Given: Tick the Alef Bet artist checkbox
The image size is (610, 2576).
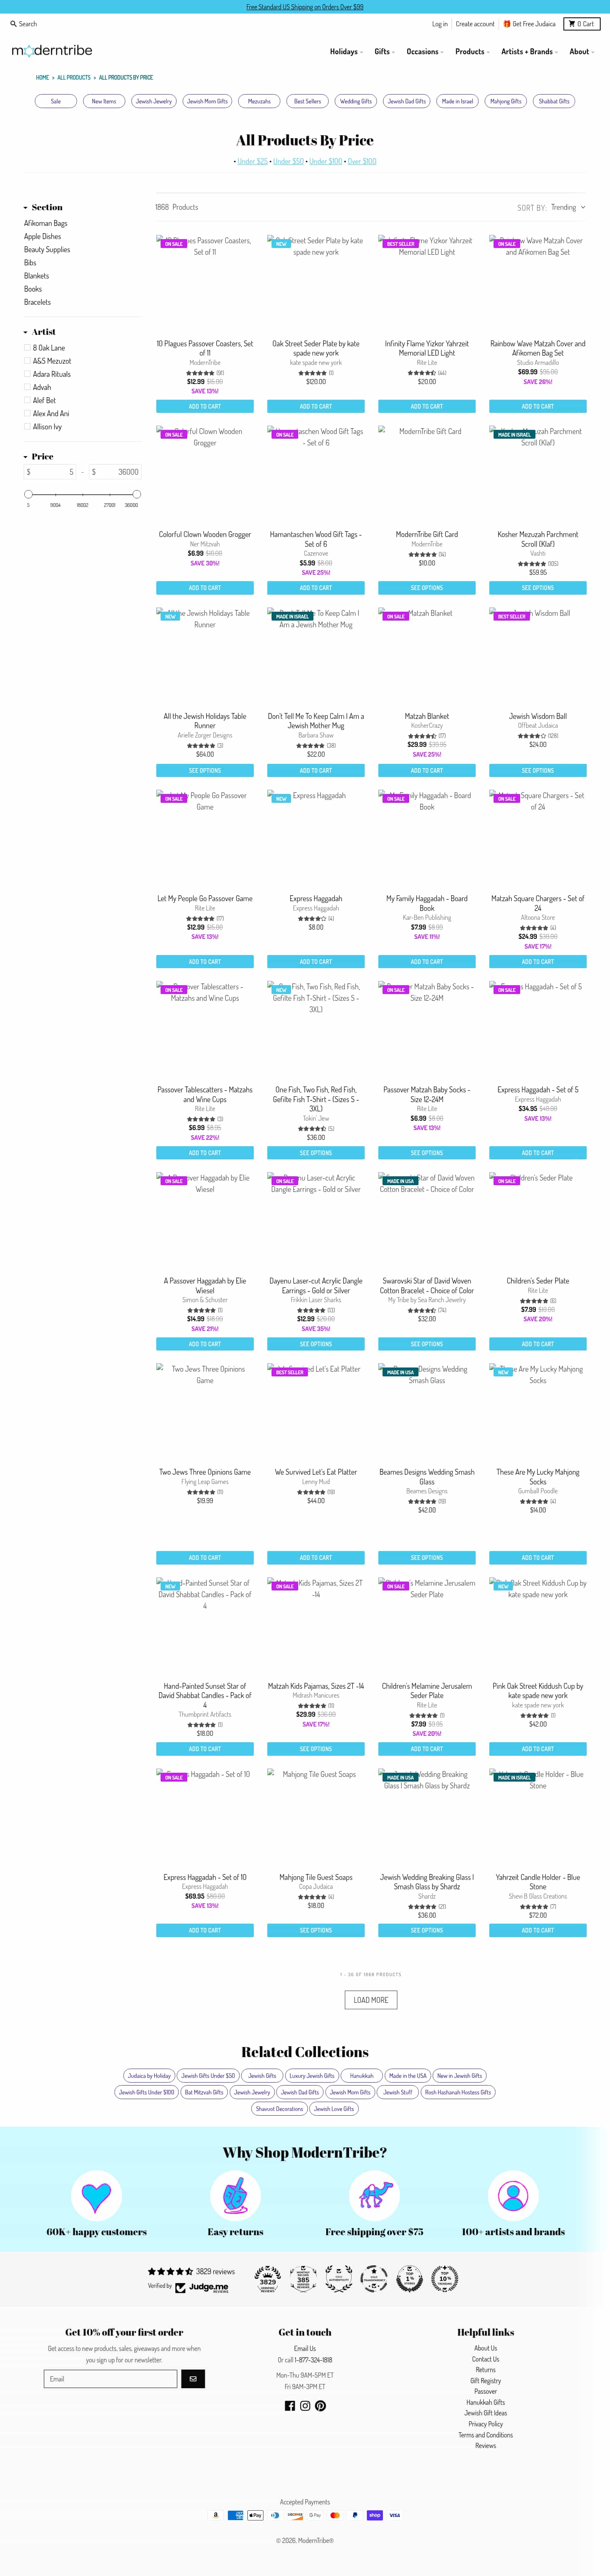Looking at the screenshot, I should click(x=27, y=400).
